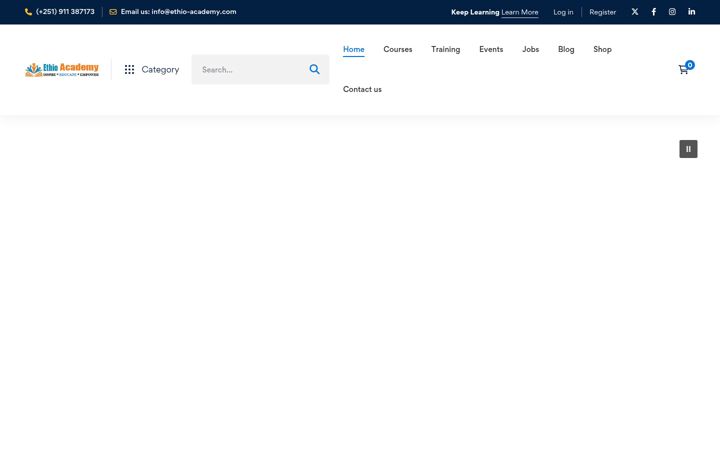Click the Log in link
The height and width of the screenshot is (450, 720).
pos(563,12)
